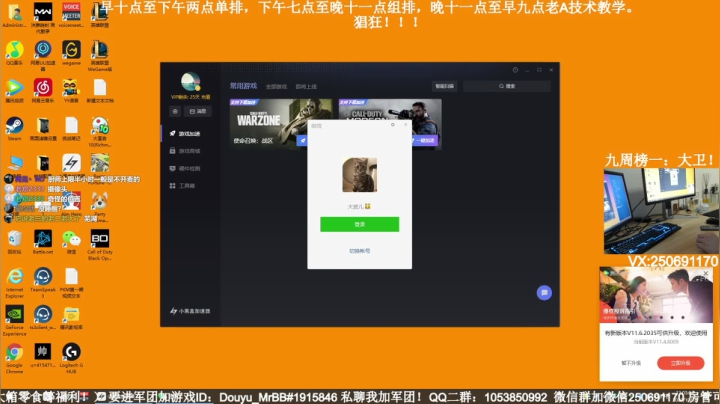Click the accelerator help icon in title bar

pos(515,70)
